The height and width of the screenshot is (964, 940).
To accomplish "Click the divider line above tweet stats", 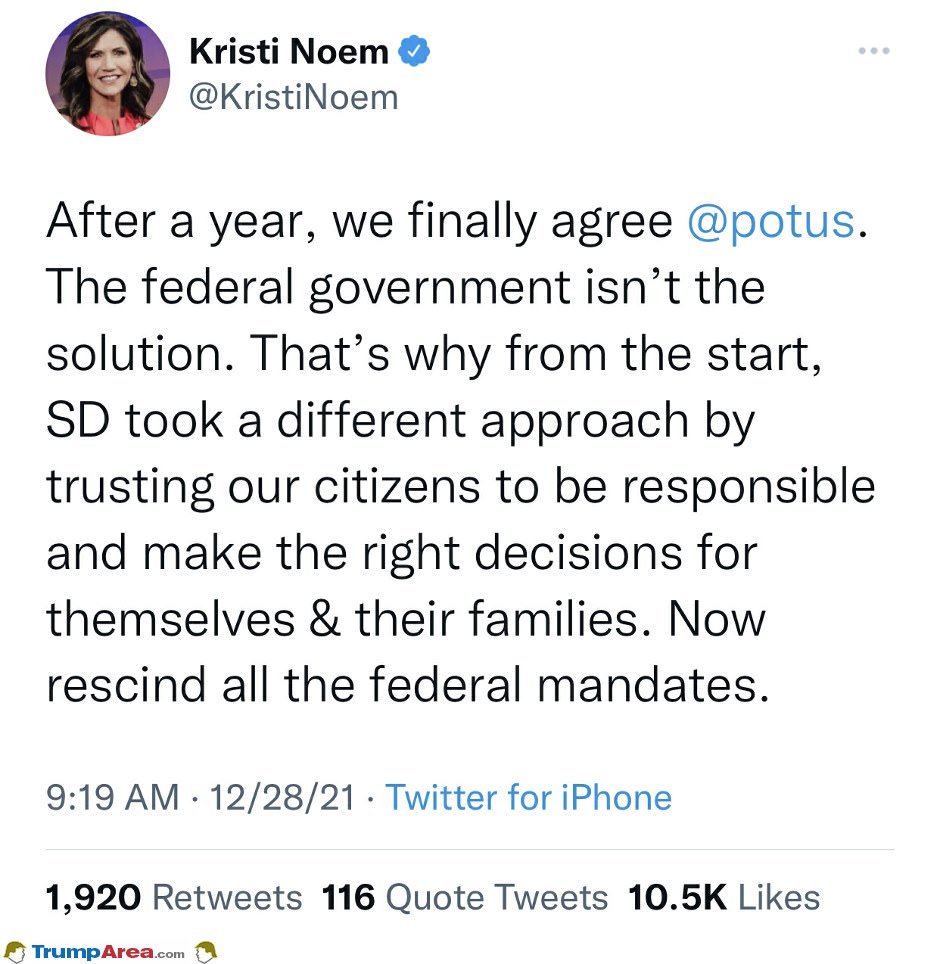I will pyautogui.click(x=470, y=850).
